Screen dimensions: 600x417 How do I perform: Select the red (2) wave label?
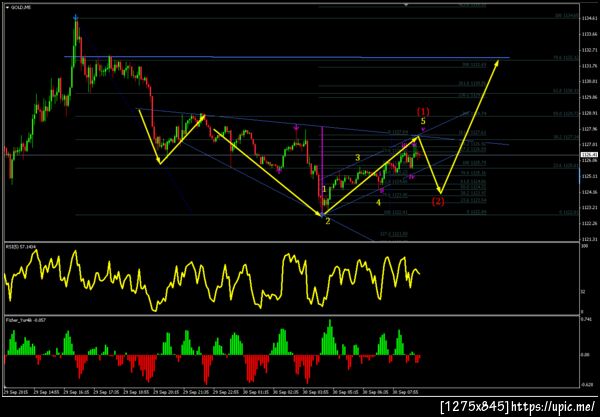point(438,201)
